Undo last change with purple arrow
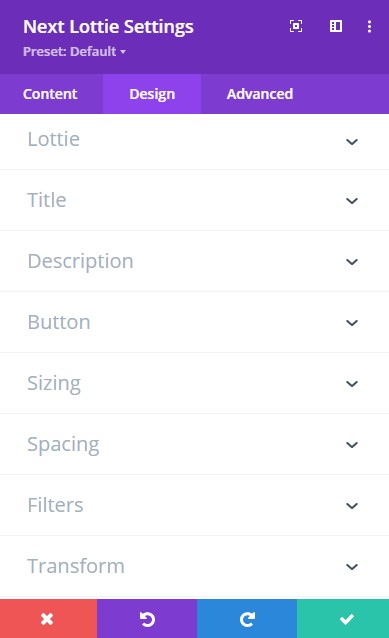Screen dimensions: 389x638 (x=147, y=619)
